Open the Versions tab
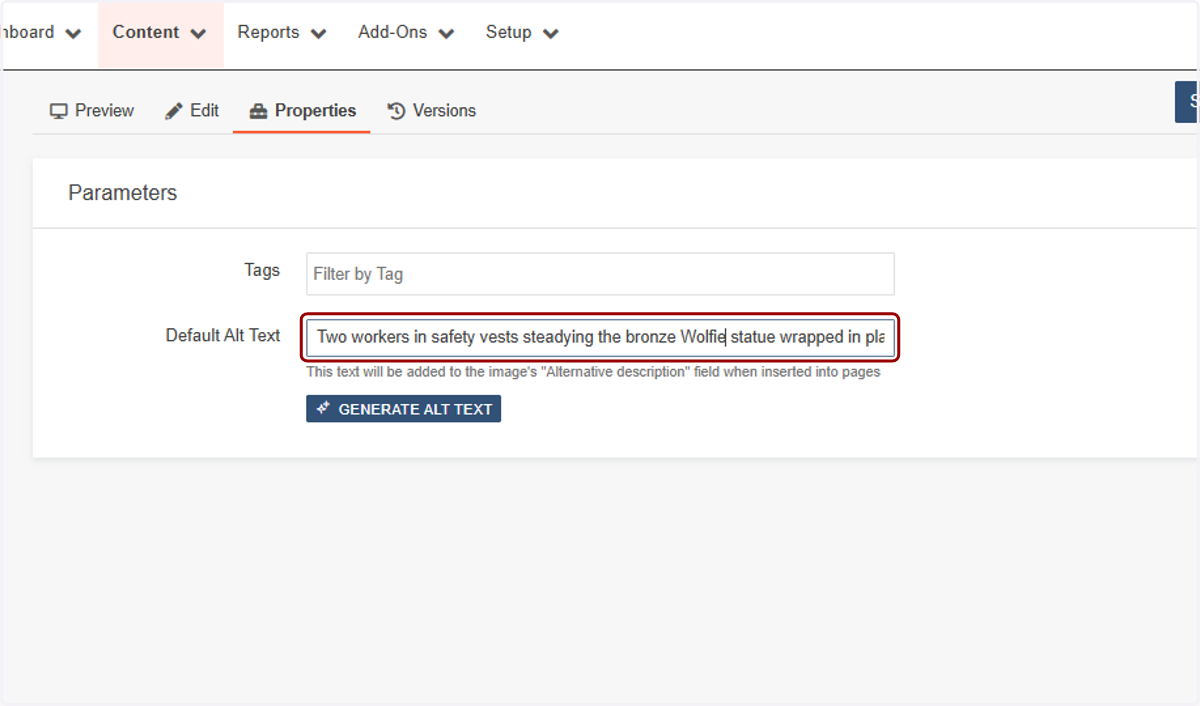 click(431, 111)
